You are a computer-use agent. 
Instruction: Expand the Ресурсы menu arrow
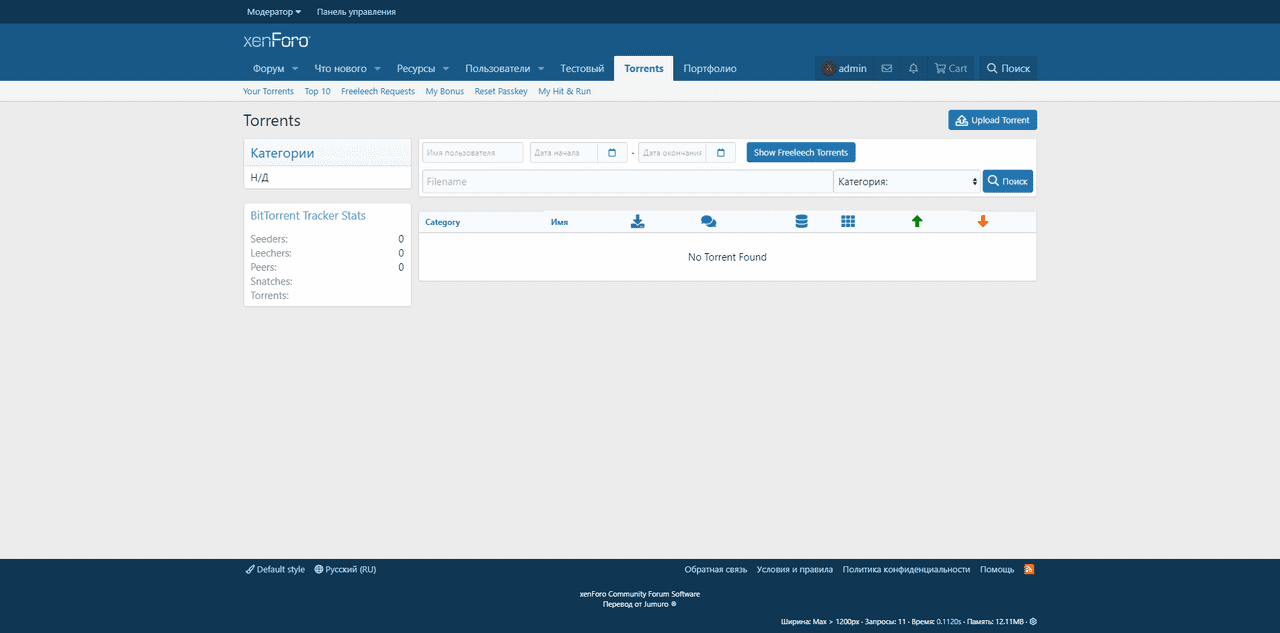pos(445,69)
